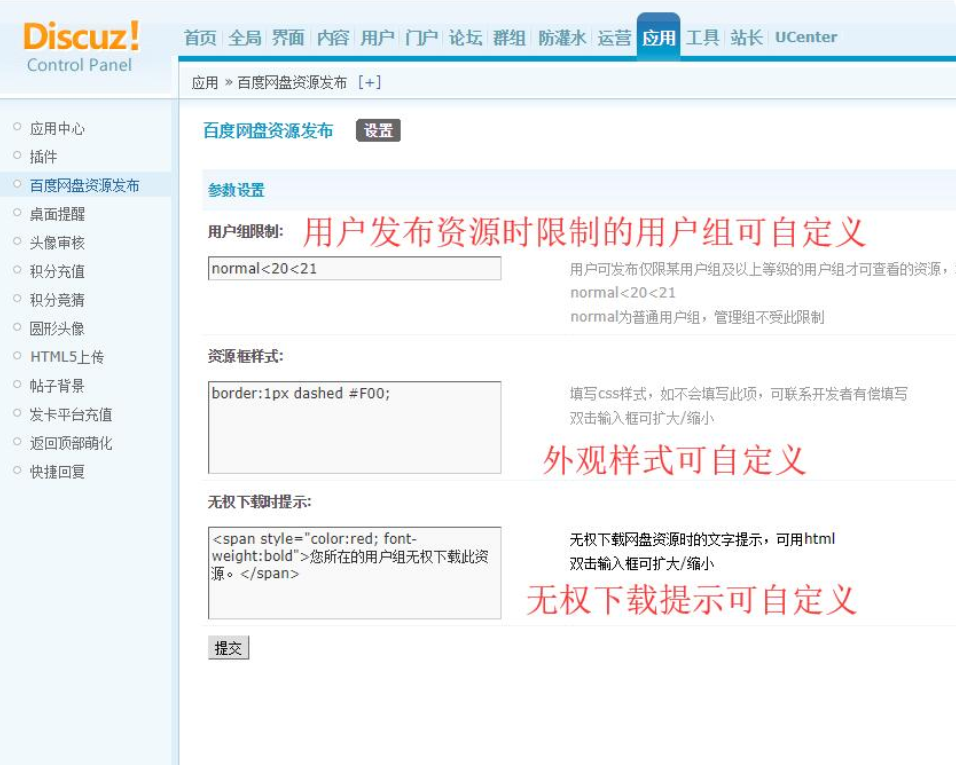The width and height of the screenshot is (956, 765).
Task: Open the 用户 top menu
Action: click(377, 38)
